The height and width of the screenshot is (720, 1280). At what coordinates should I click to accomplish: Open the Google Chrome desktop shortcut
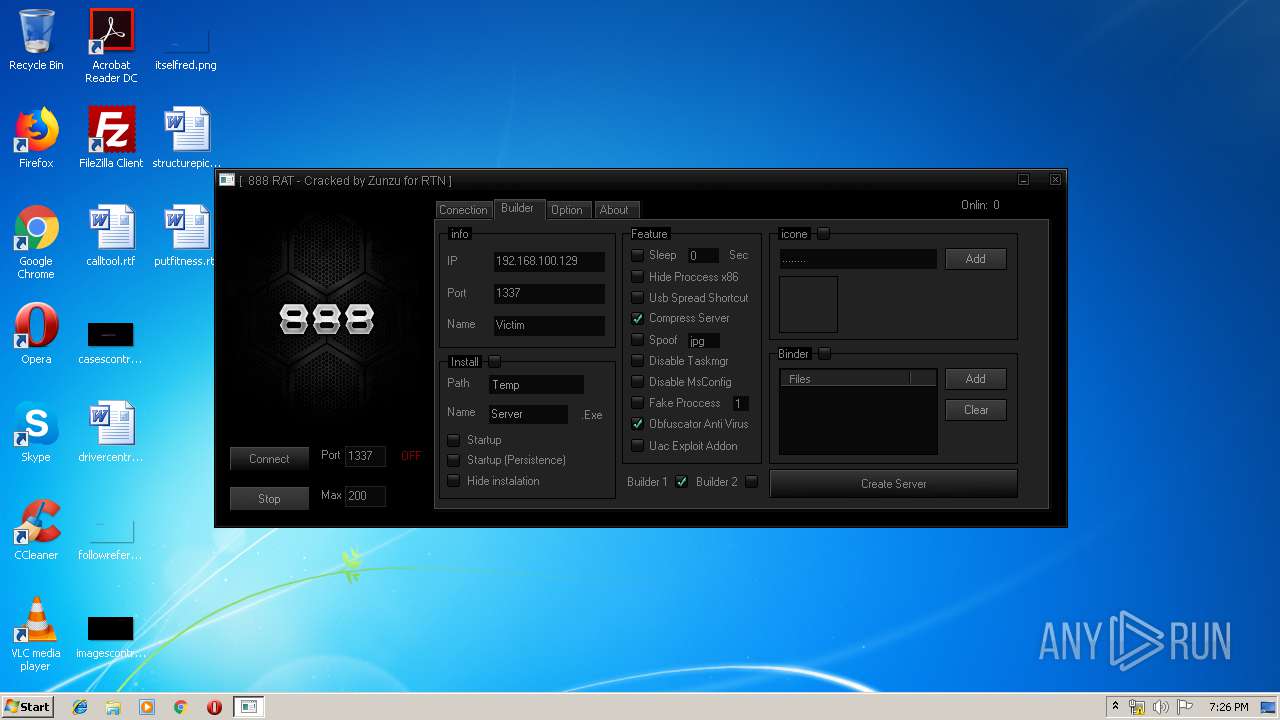point(36,242)
